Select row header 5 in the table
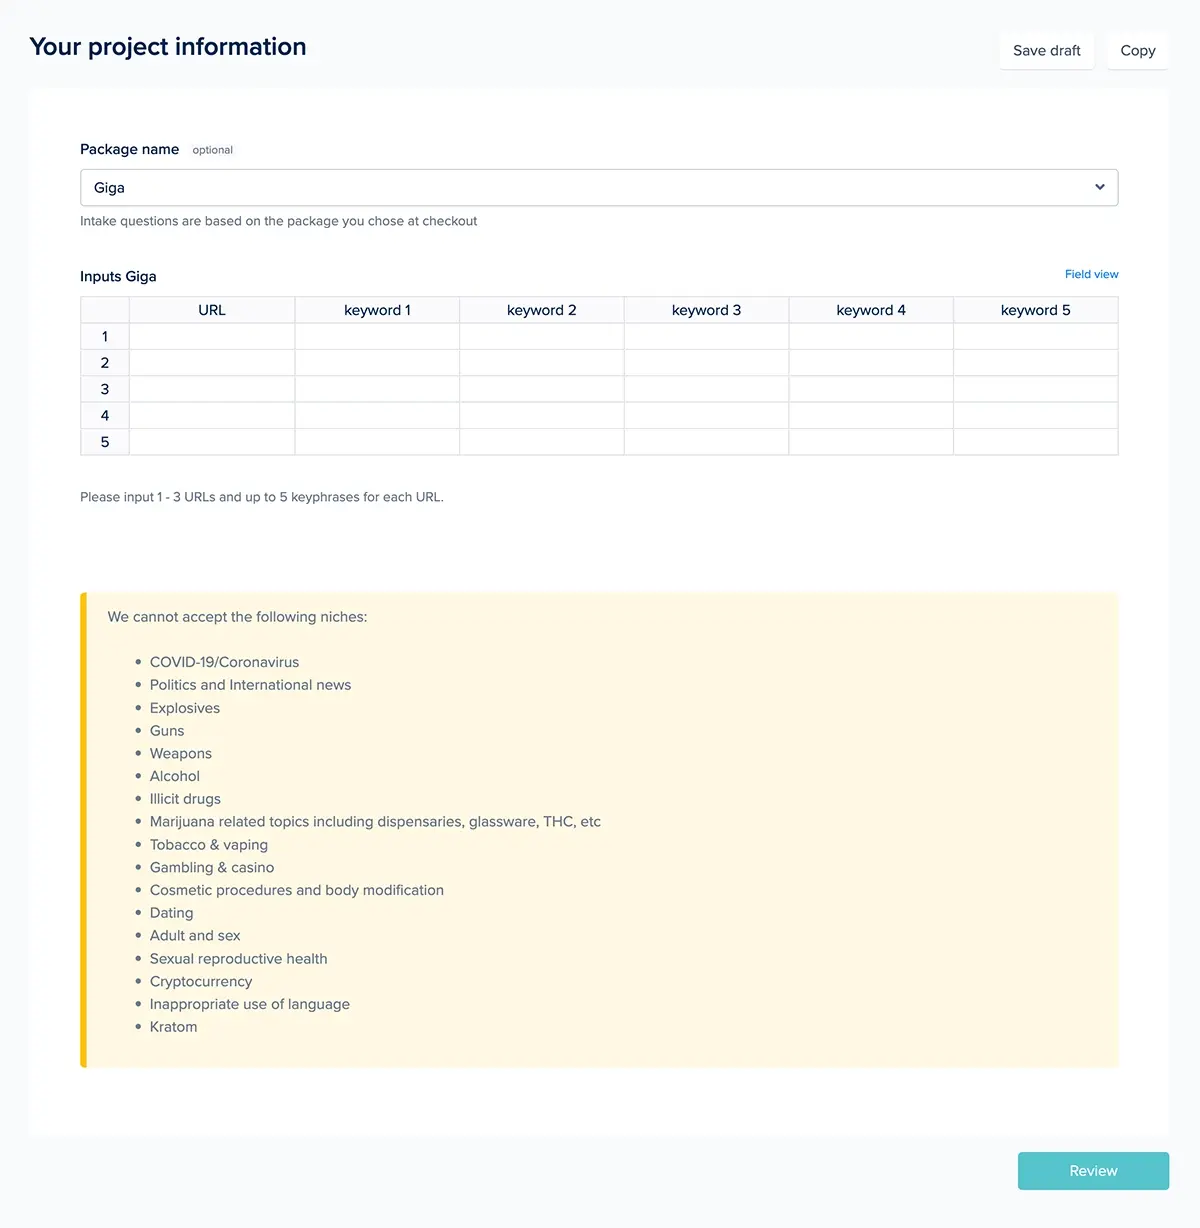 105,442
